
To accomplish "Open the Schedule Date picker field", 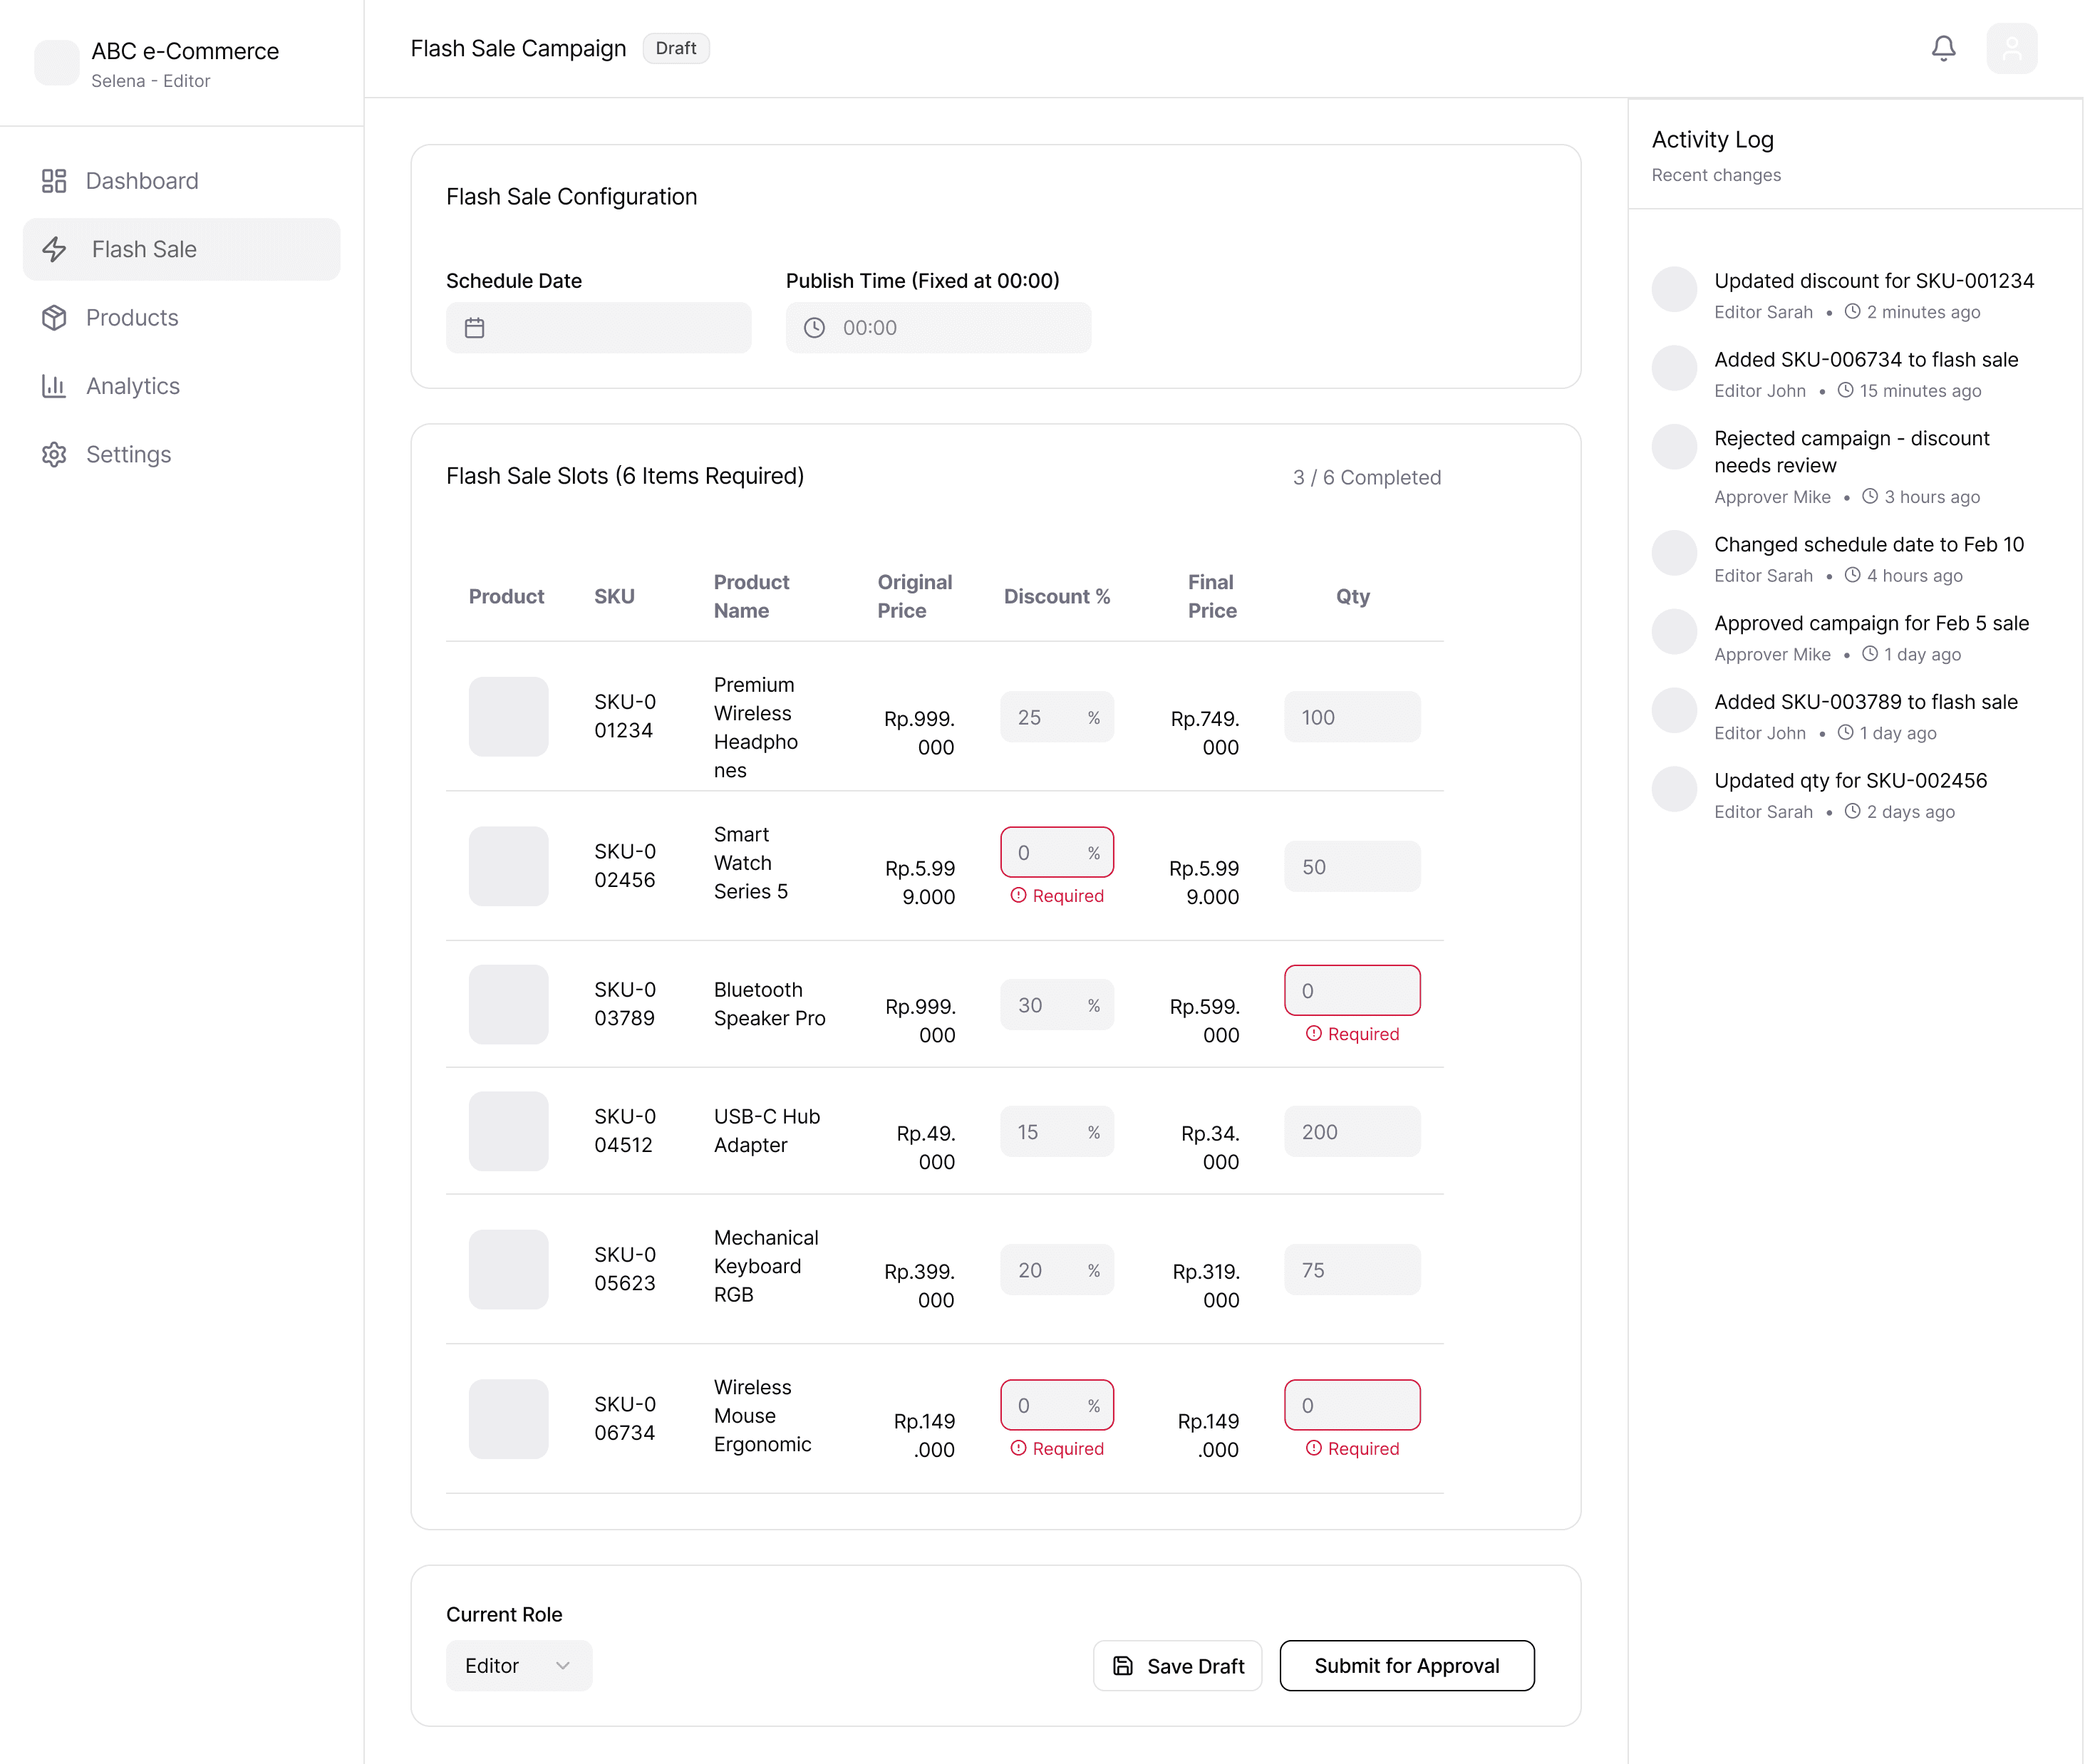I will tap(598, 328).
